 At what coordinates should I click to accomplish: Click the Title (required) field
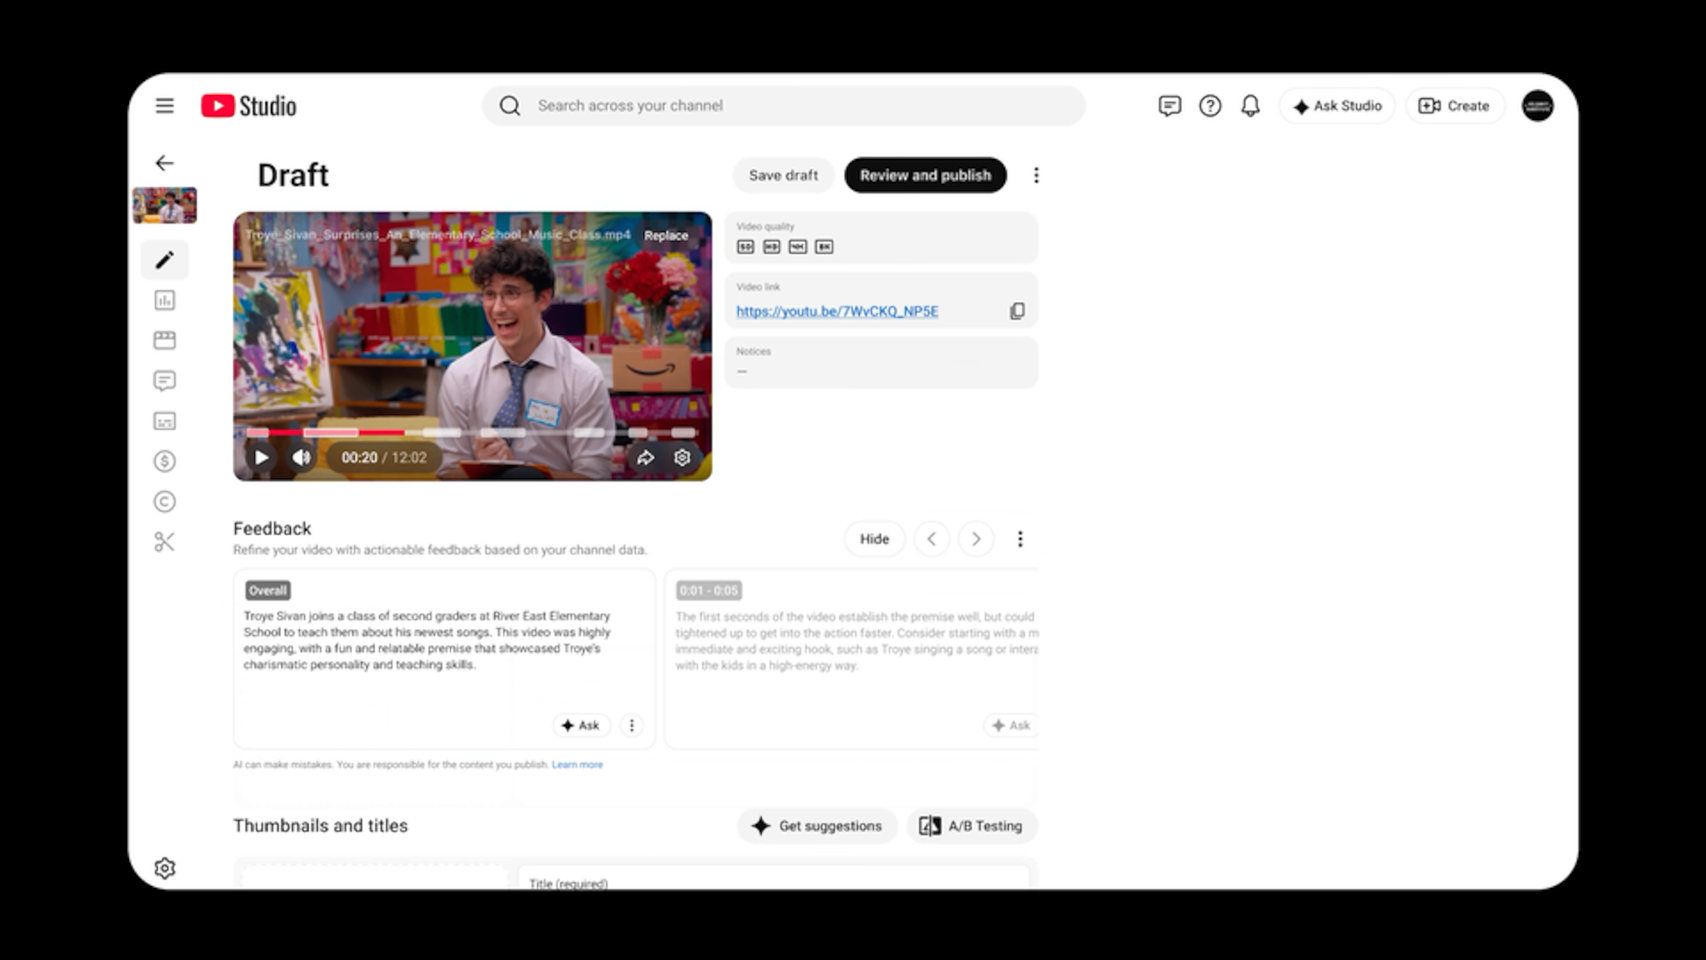[x=773, y=878]
